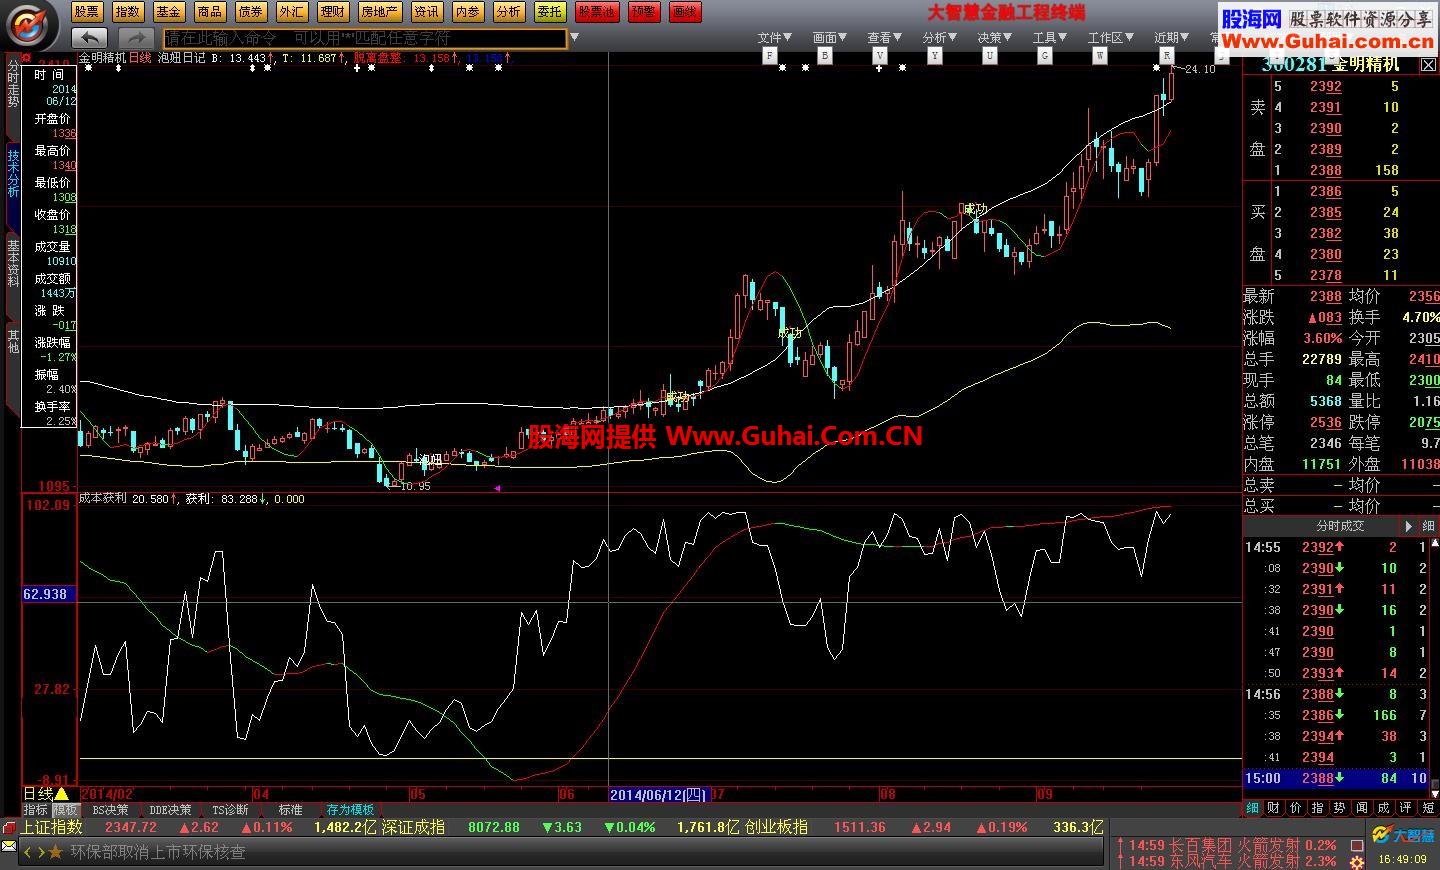Click the B shortcut key icon under 画面
1440x870 pixels.
click(x=825, y=56)
